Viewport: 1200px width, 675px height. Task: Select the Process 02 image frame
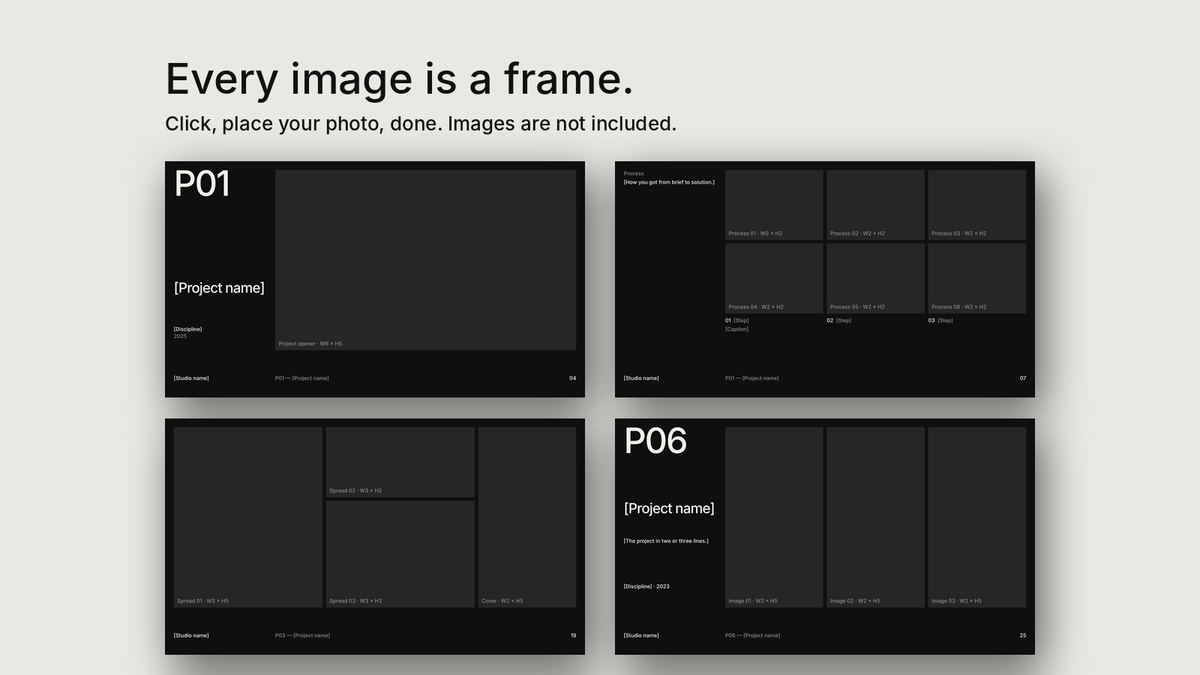tap(876, 205)
